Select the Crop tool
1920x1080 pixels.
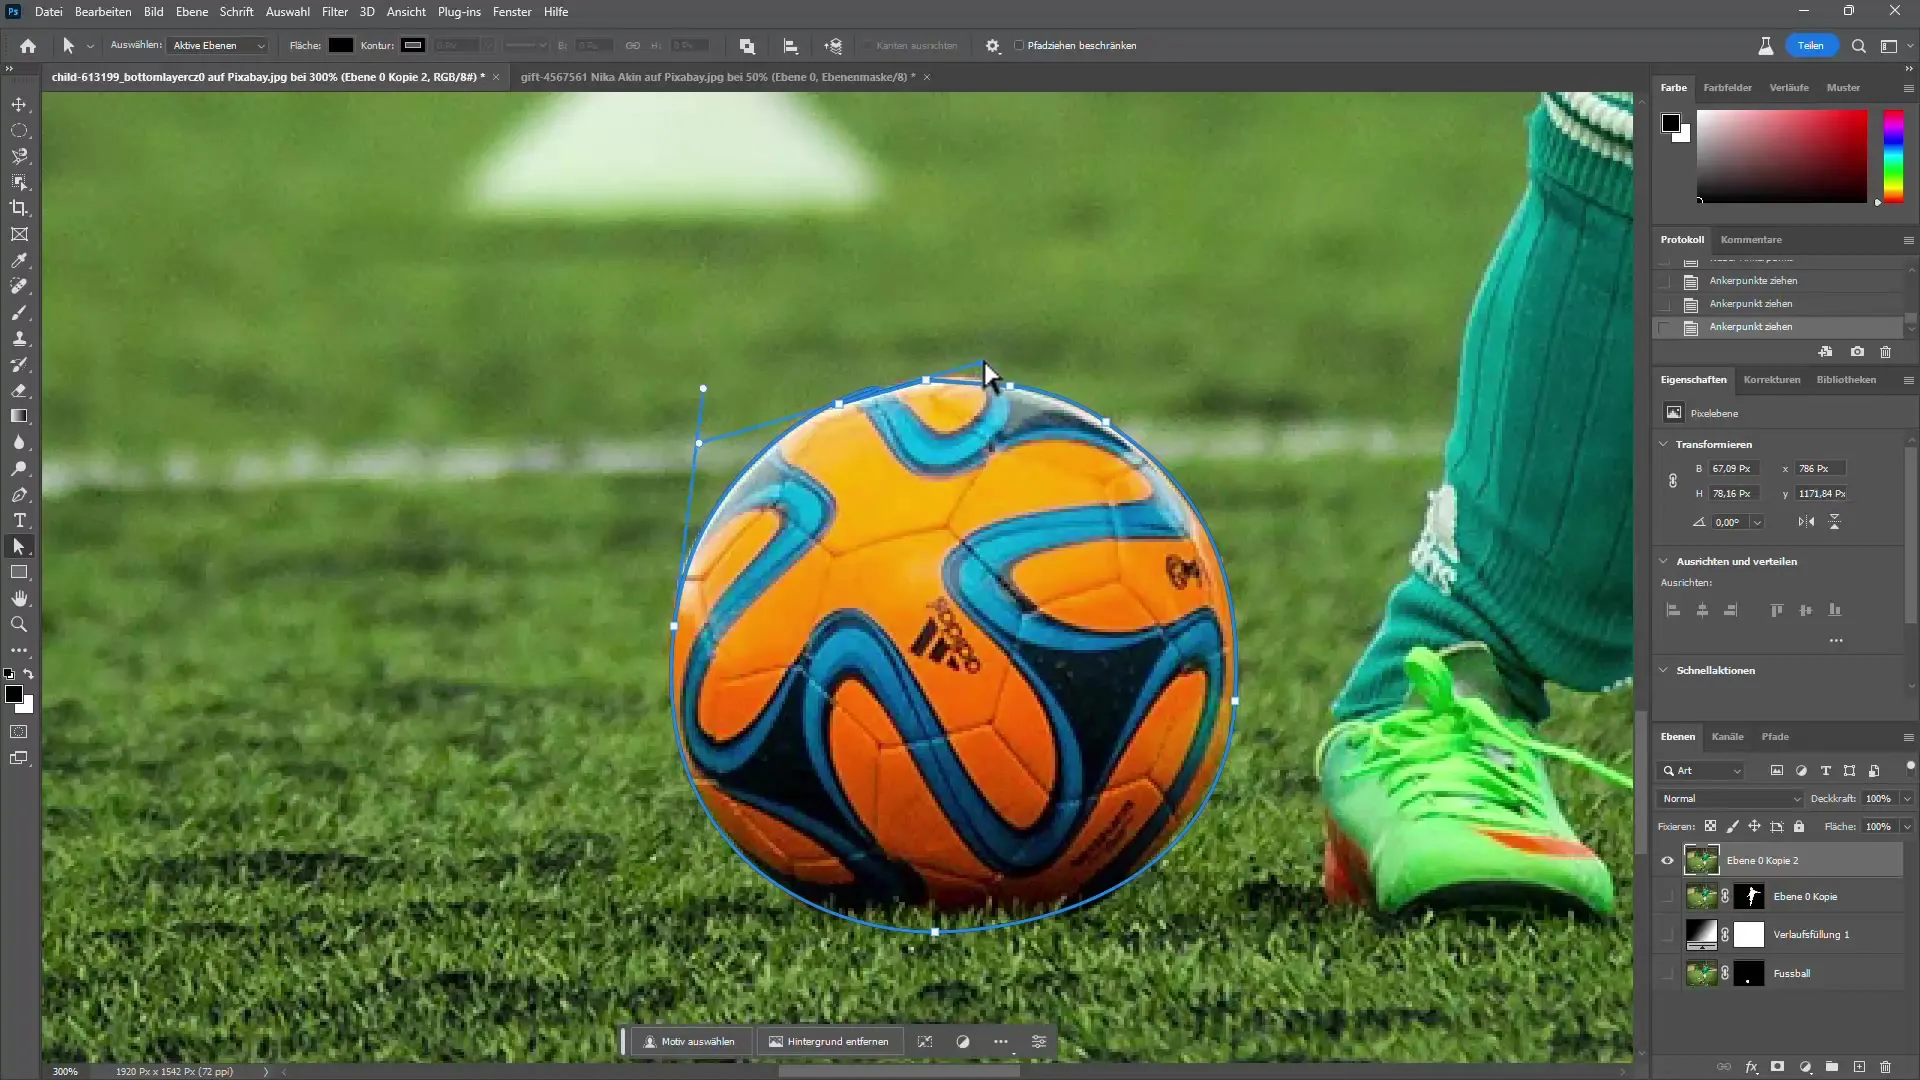[19, 208]
